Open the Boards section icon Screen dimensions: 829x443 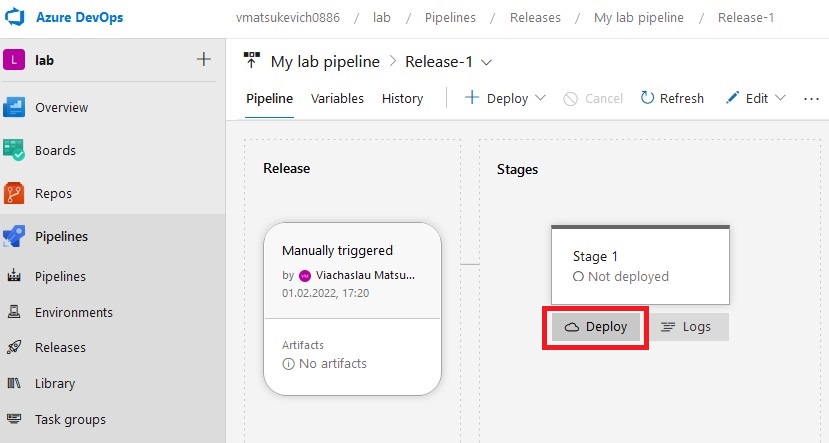click(x=15, y=150)
